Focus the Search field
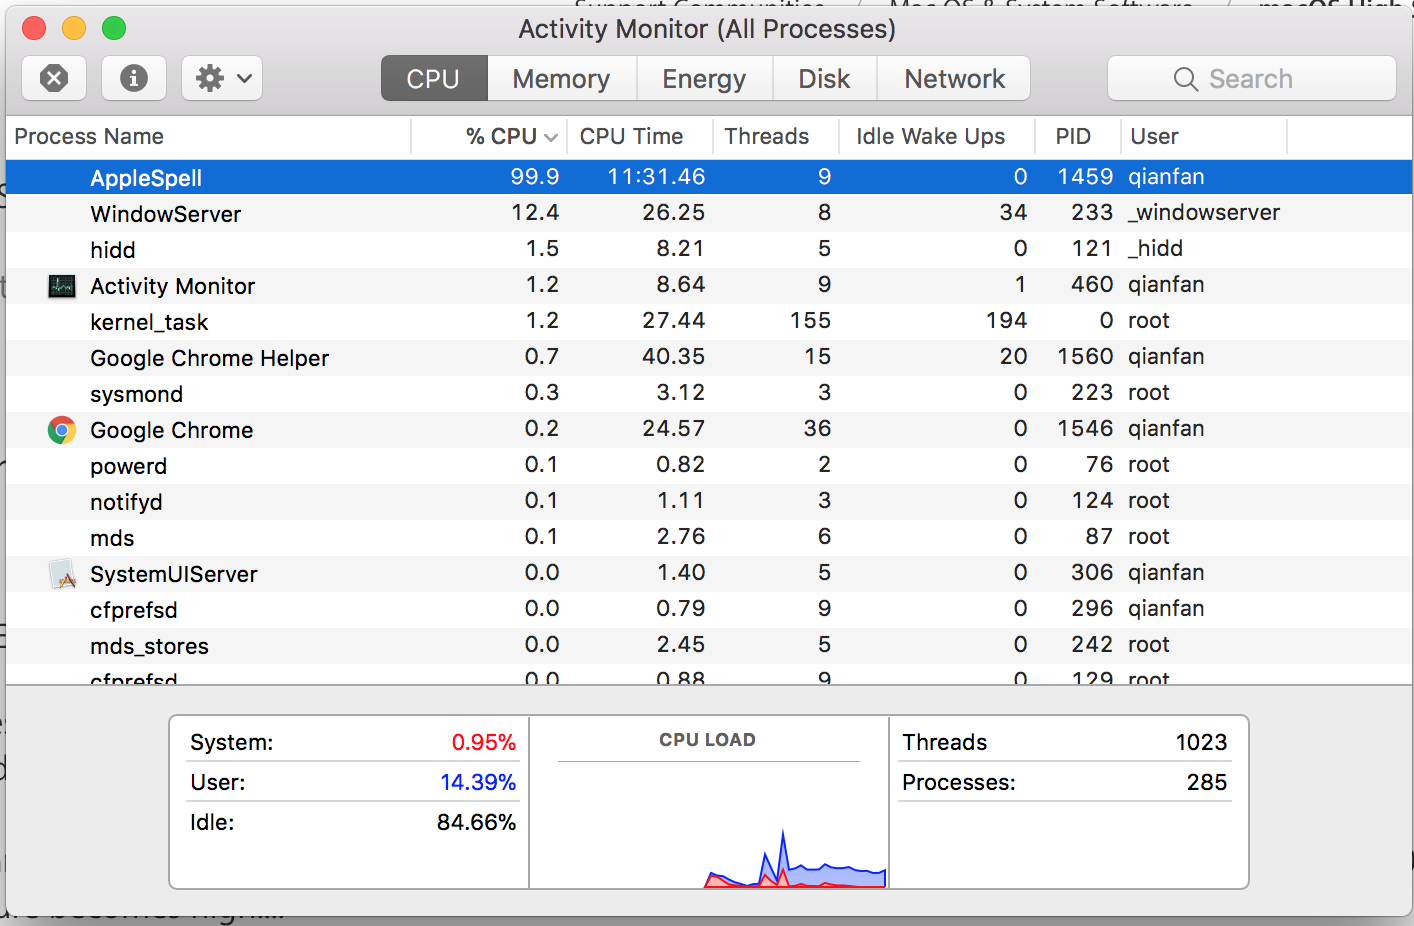The image size is (1414, 926). click(x=1251, y=78)
